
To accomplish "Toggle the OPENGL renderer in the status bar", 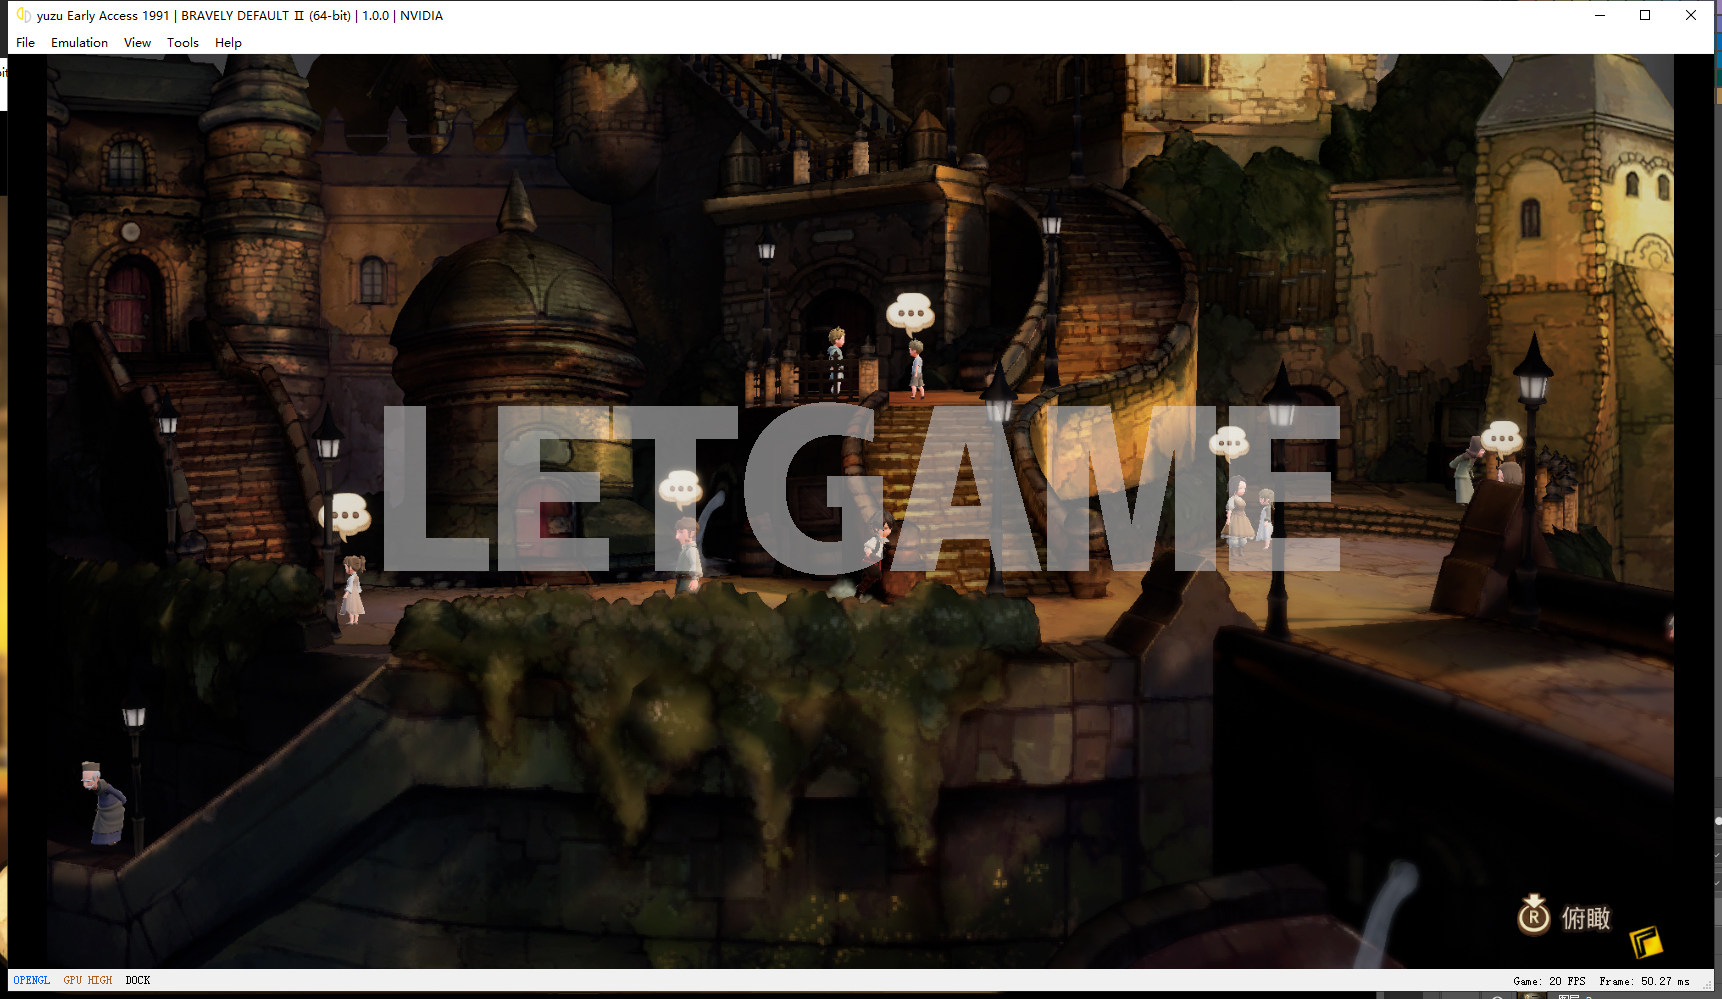I will click(31, 980).
